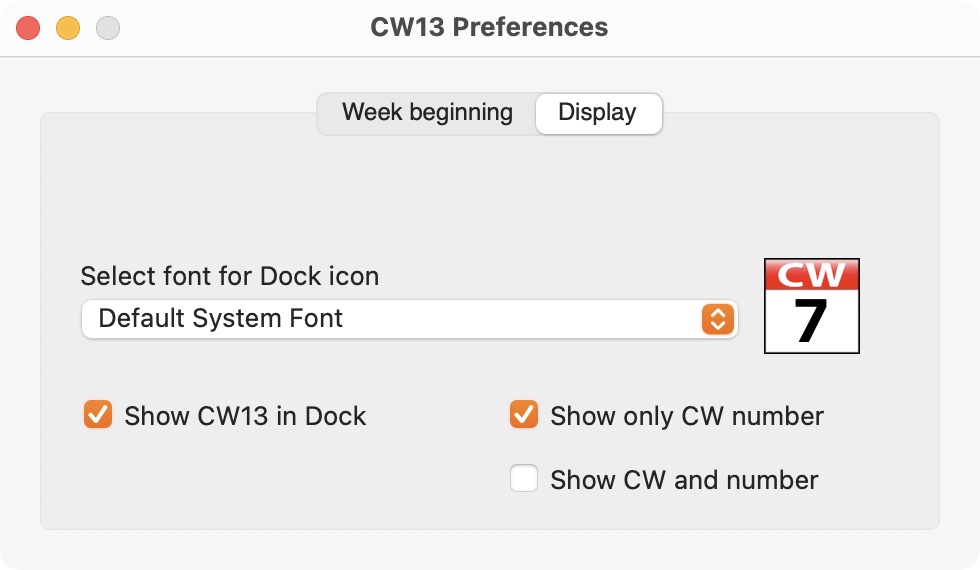The height and width of the screenshot is (570, 980).
Task: Disable the Show CW13 in Dock checkbox
Action: 98,414
